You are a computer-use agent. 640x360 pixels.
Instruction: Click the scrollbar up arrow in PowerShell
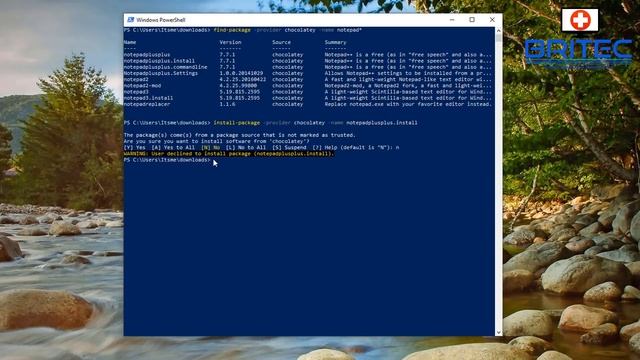pos(498,31)
